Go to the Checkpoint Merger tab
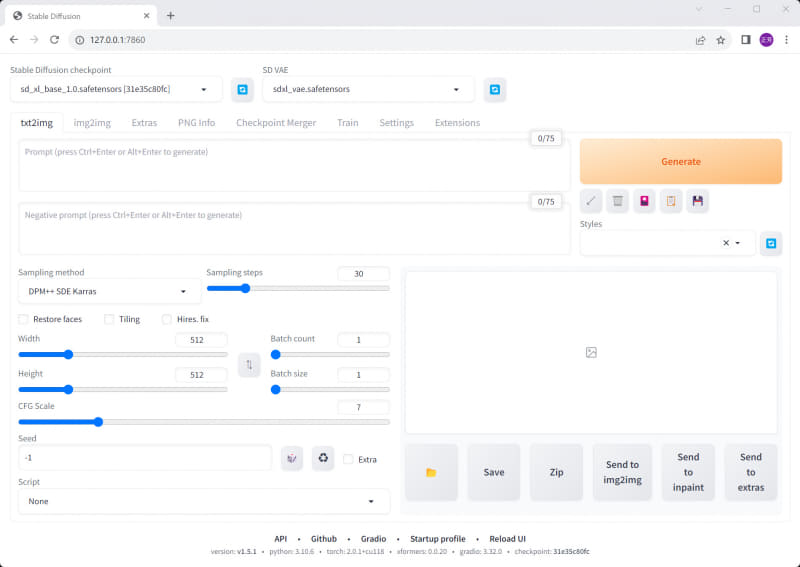The width and height of the screenshot is (800, 567). 276,123
